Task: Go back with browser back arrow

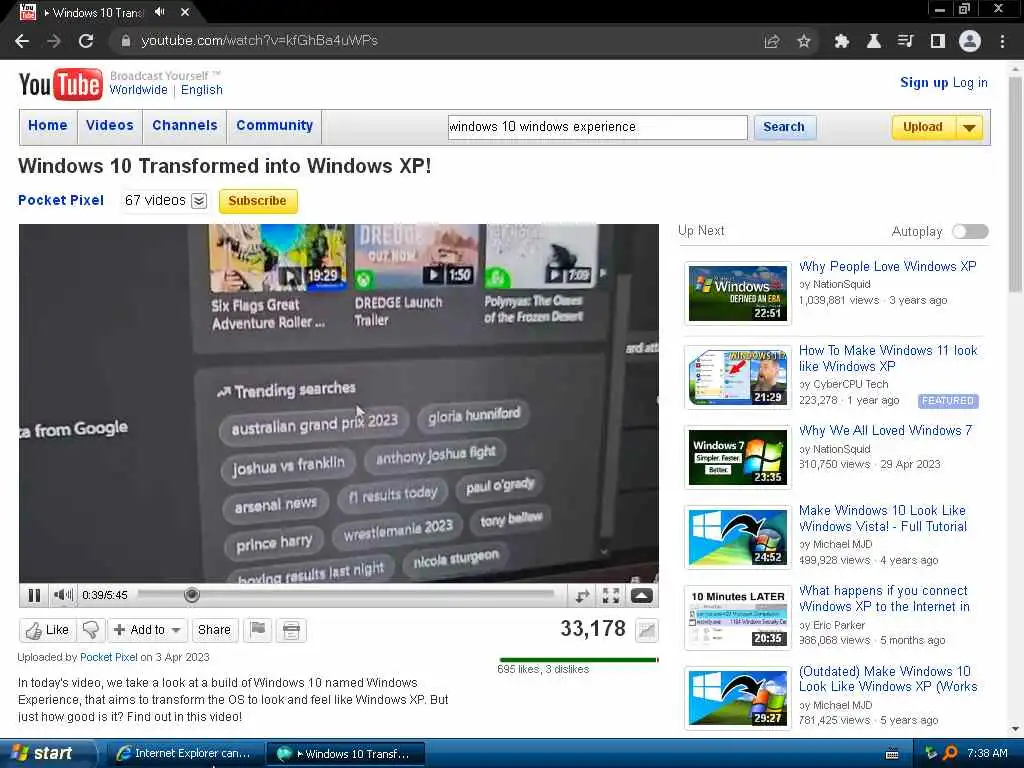Action: tap(22, 41)
